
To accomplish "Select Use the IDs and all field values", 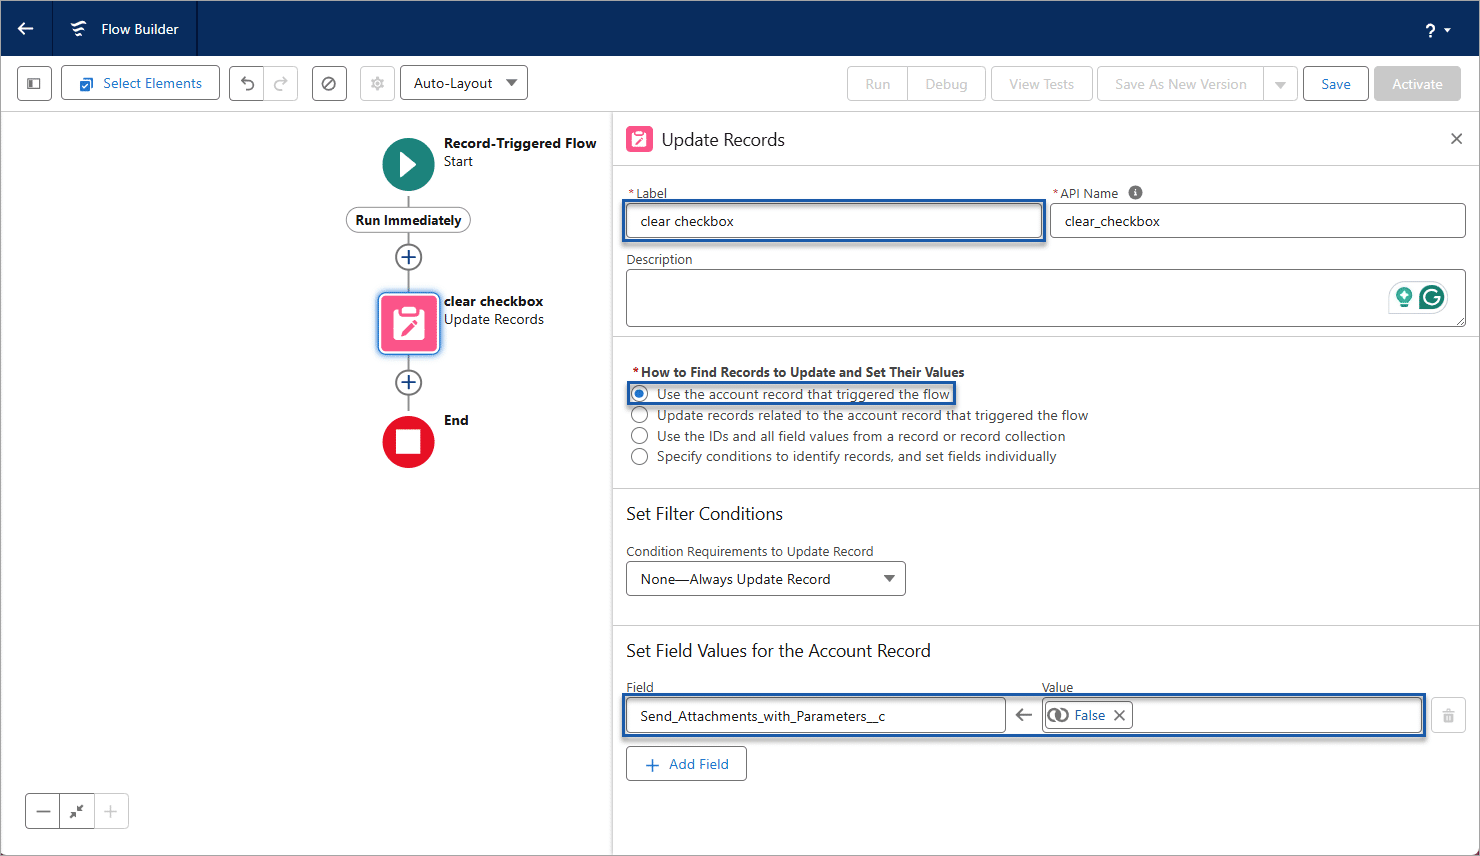I will [x=640, y=436].
